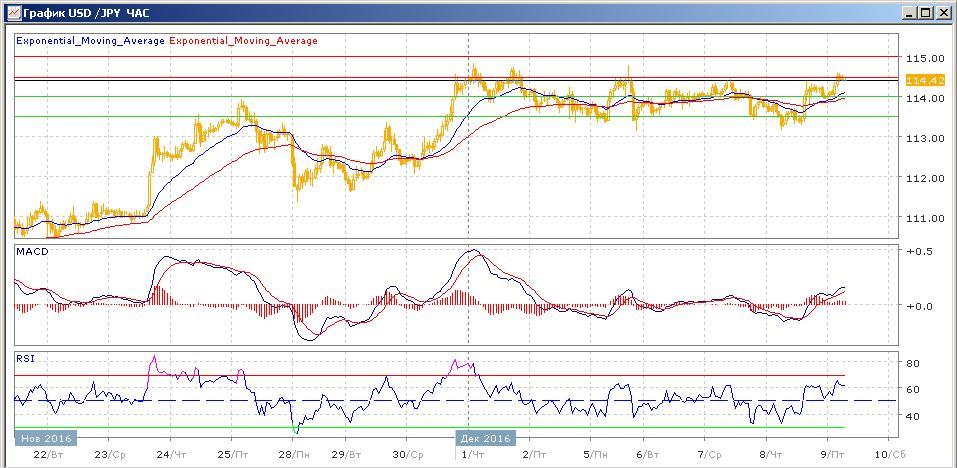
Task: Click the 115.00 price axis label
Action: (924, 58)
